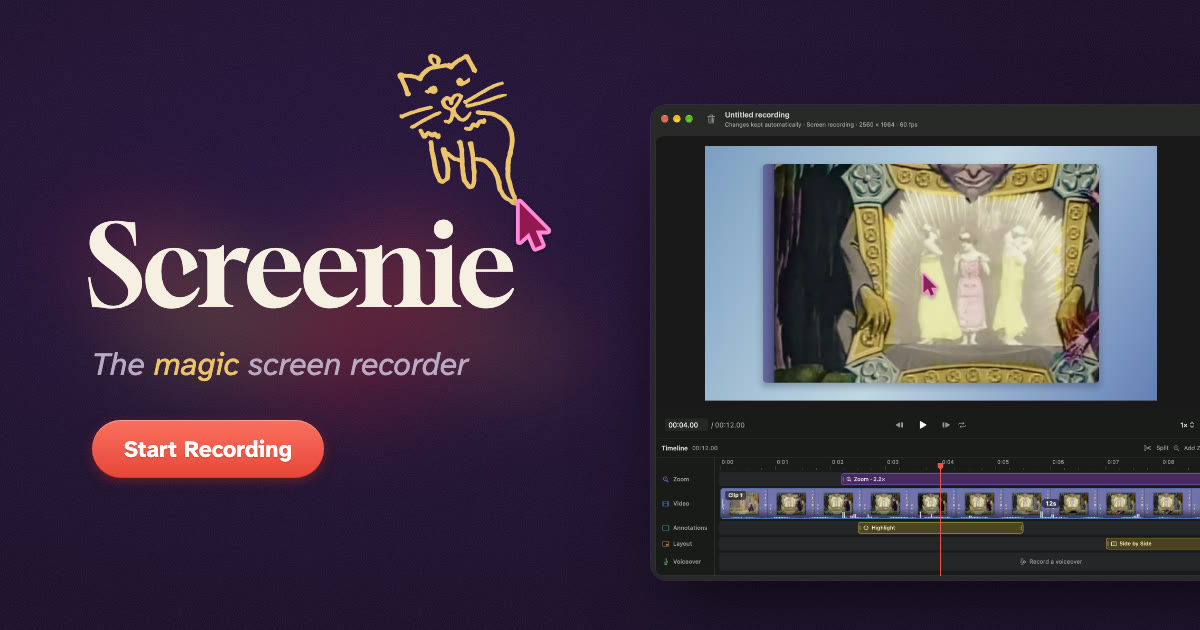
Task: Click the Screenie logo text
Action: 301,265
